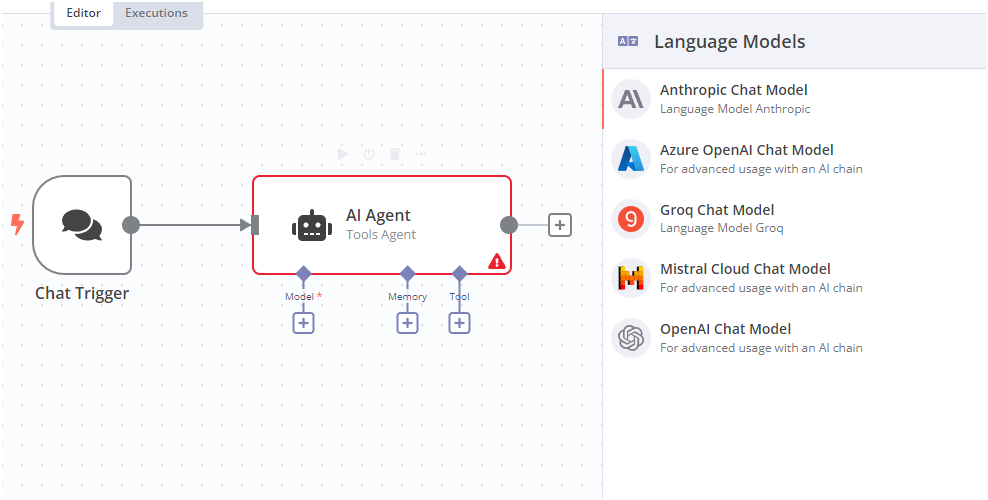The image size is (988, 500).
Task: Add a Model sub-node plus button
Action: point(303,323)
